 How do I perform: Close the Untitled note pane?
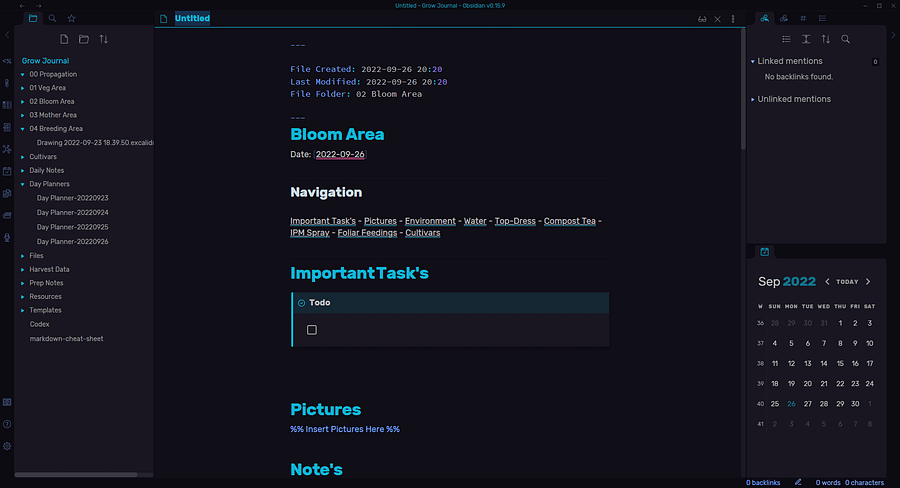click(x=717, y=19)
